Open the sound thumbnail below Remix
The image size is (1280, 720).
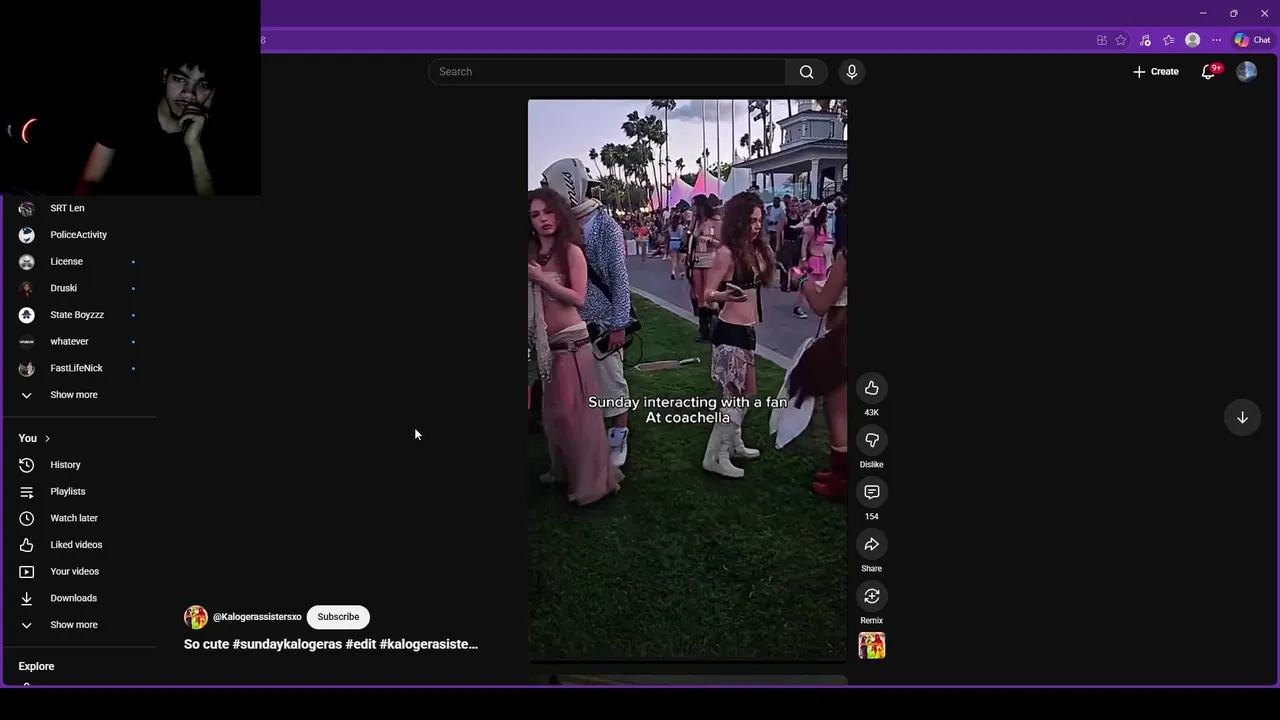point(872,646)
